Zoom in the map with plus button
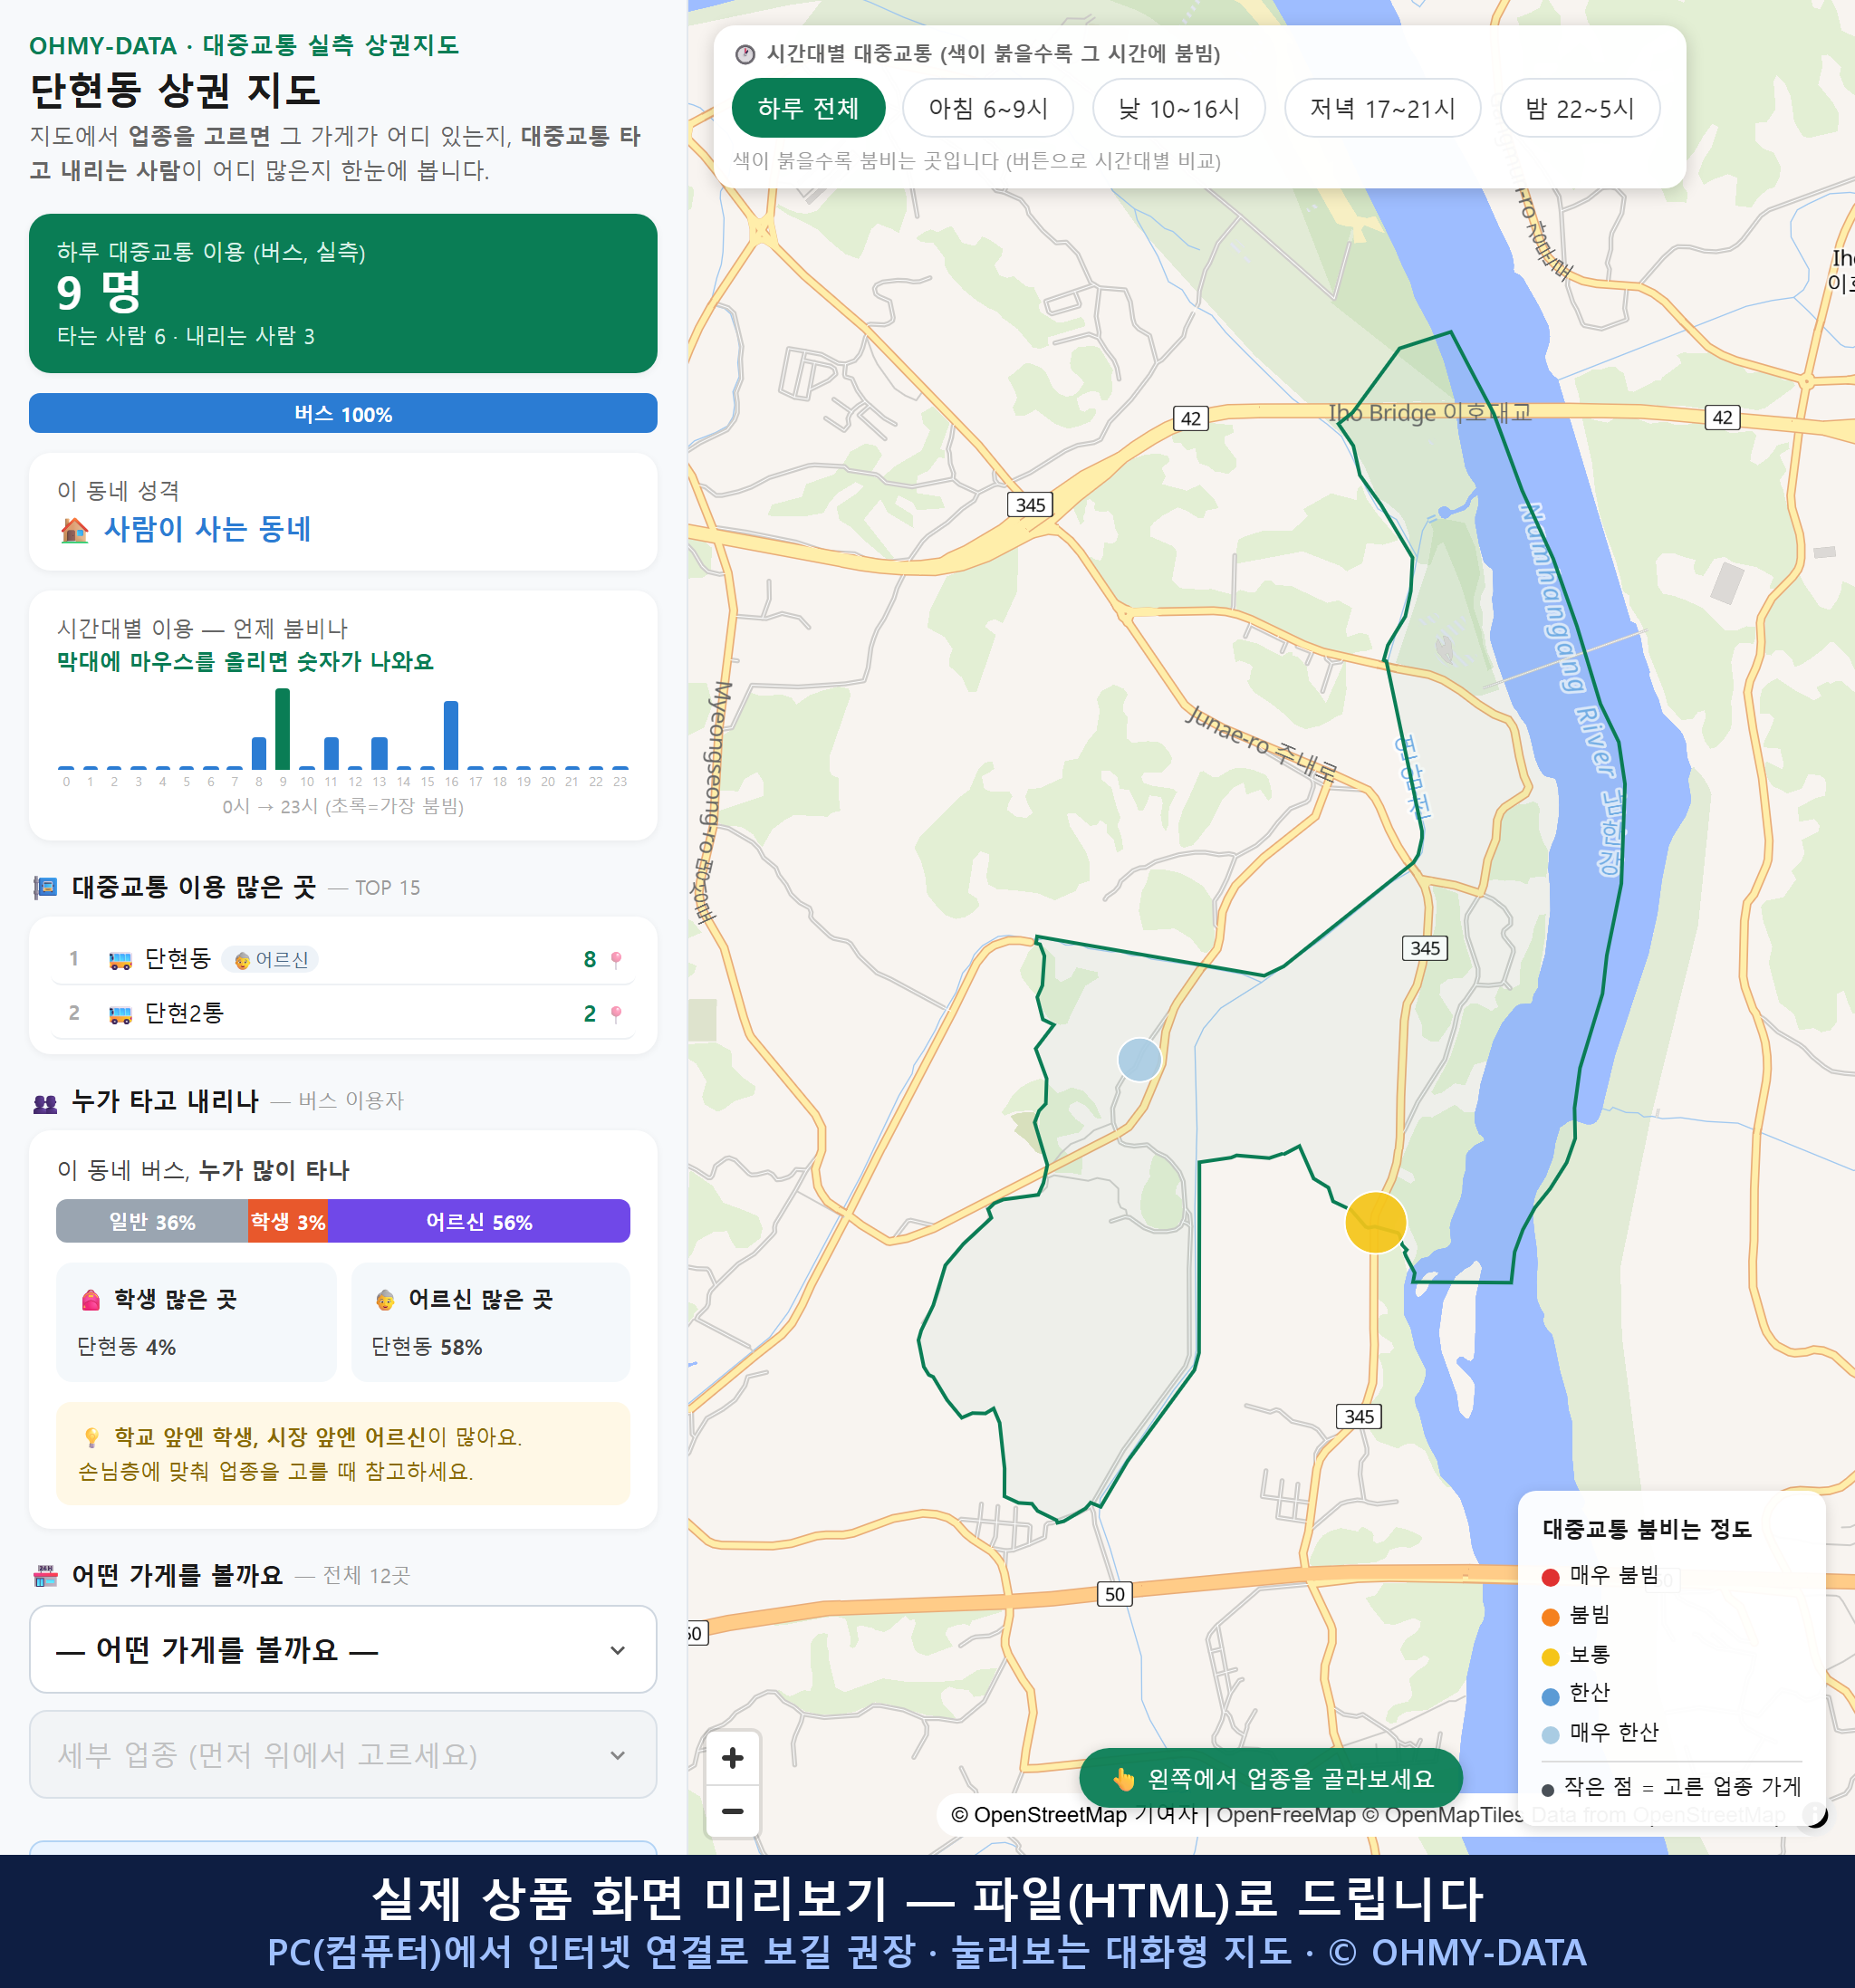Screen dimensions: 1855x1988 tap(732, 1758)
